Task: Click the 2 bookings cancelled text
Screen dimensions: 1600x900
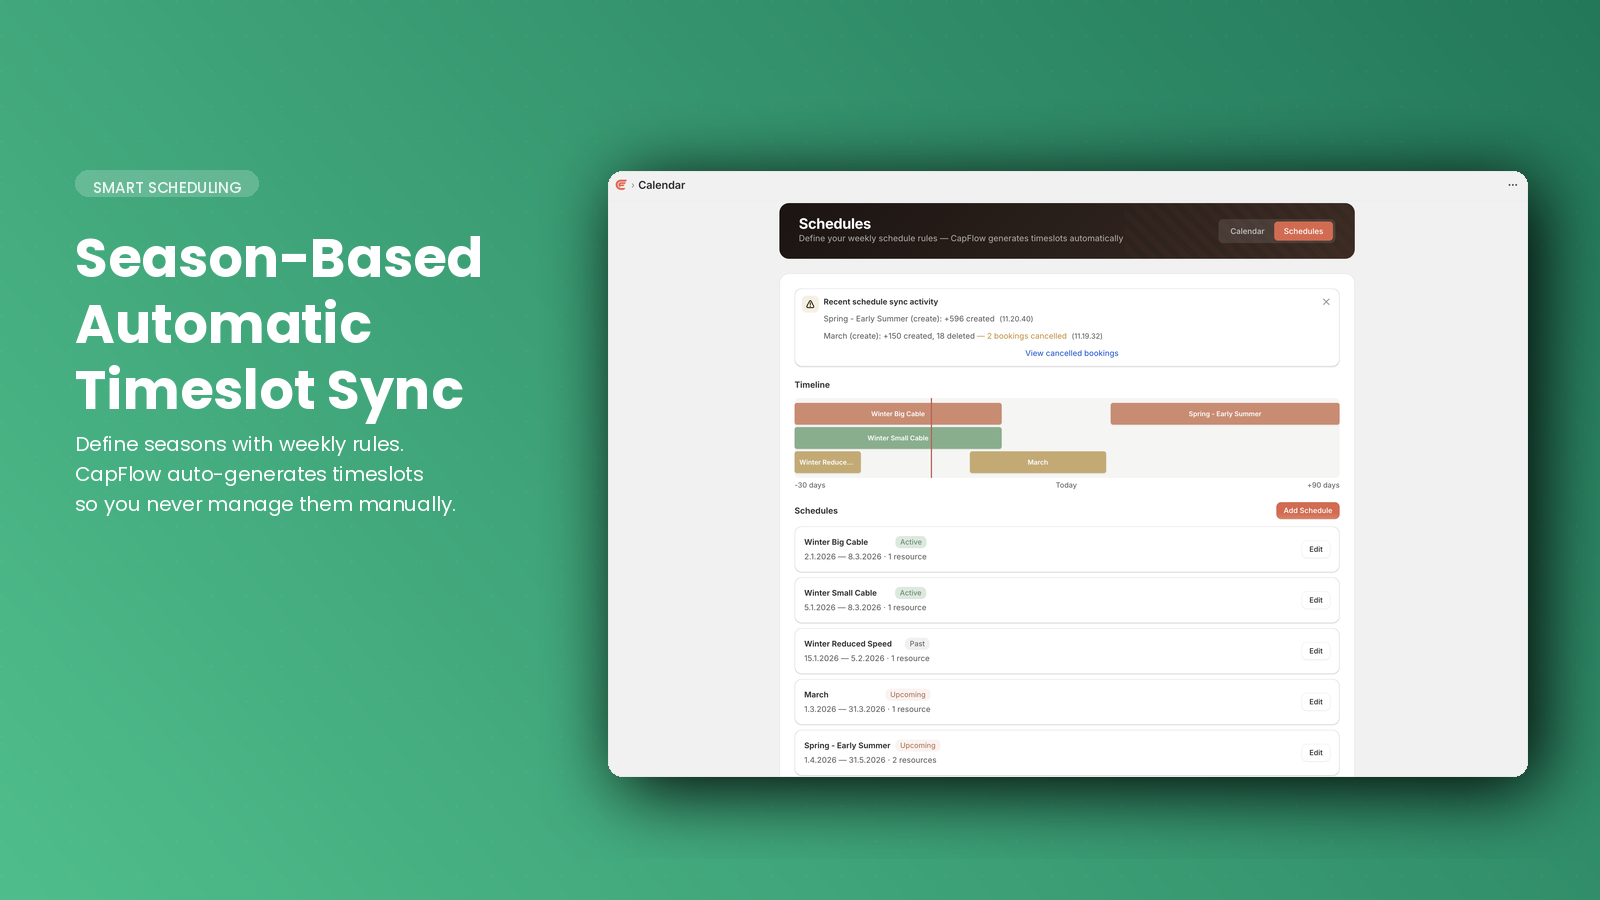Action: pos(1026,336)
